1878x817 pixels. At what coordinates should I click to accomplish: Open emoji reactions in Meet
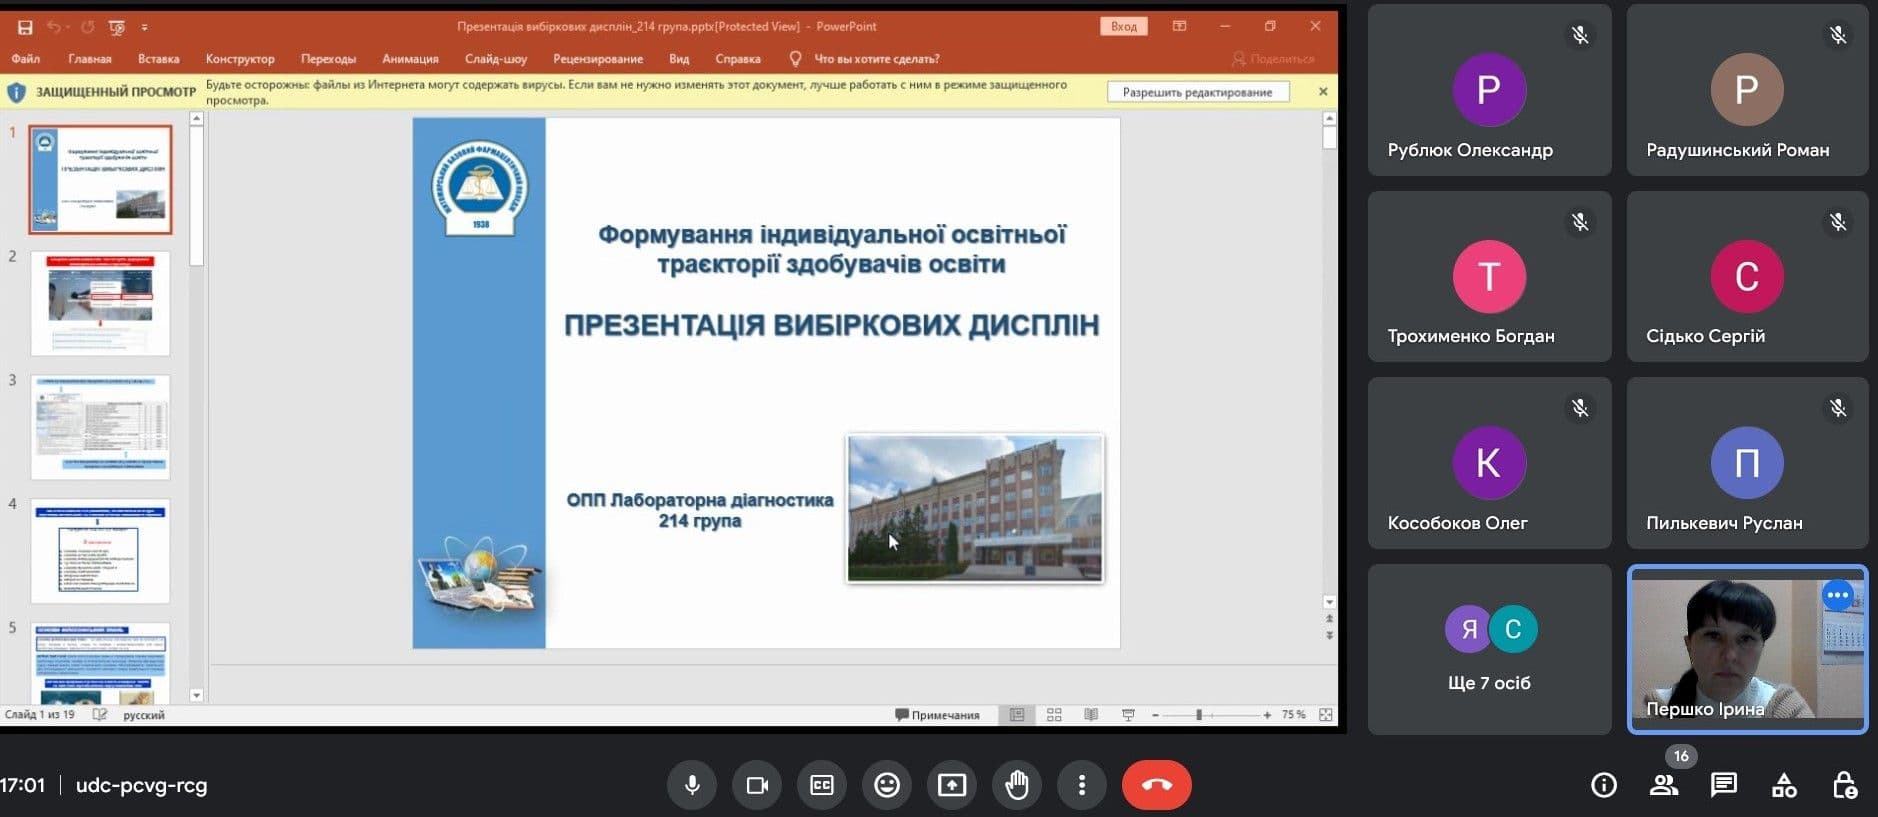tap(887, 785)
